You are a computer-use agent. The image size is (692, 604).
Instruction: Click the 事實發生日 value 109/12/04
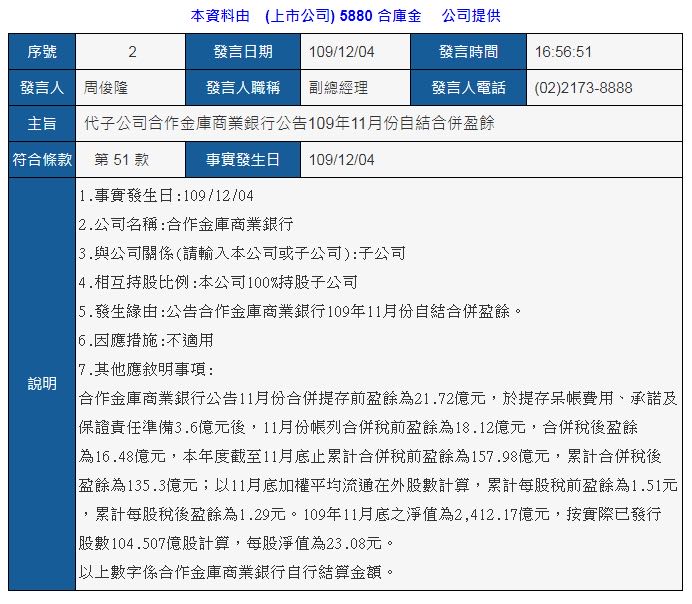(x=342, y=159)
